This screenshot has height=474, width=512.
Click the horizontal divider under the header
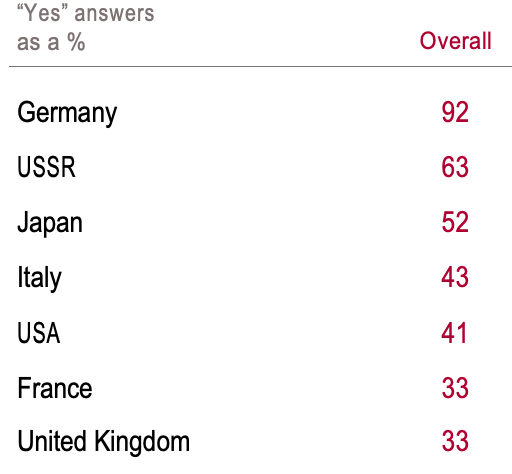click(260, 66)
